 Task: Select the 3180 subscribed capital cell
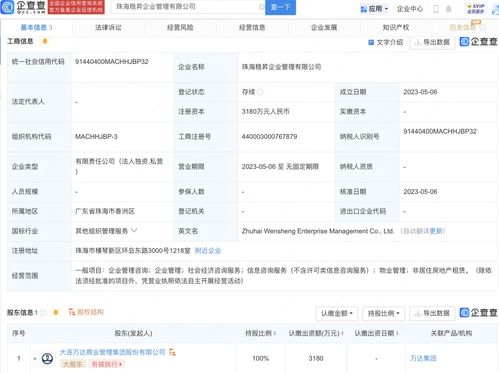[316, 358]
